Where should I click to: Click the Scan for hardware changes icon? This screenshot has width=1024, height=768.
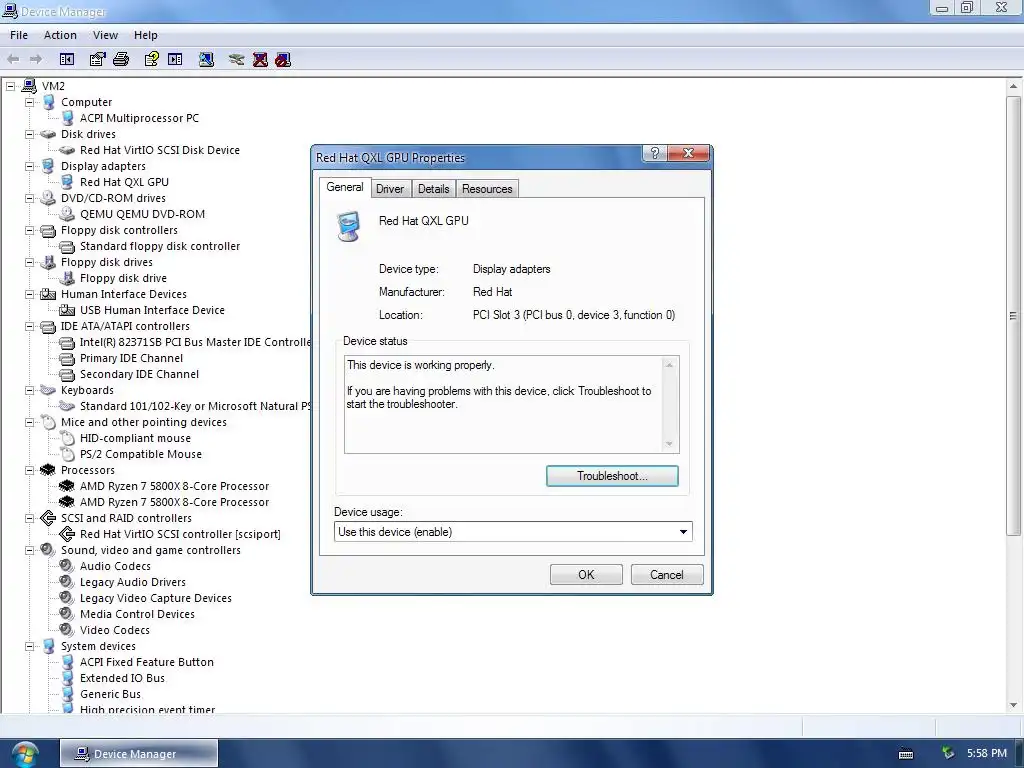coord(206,59)
